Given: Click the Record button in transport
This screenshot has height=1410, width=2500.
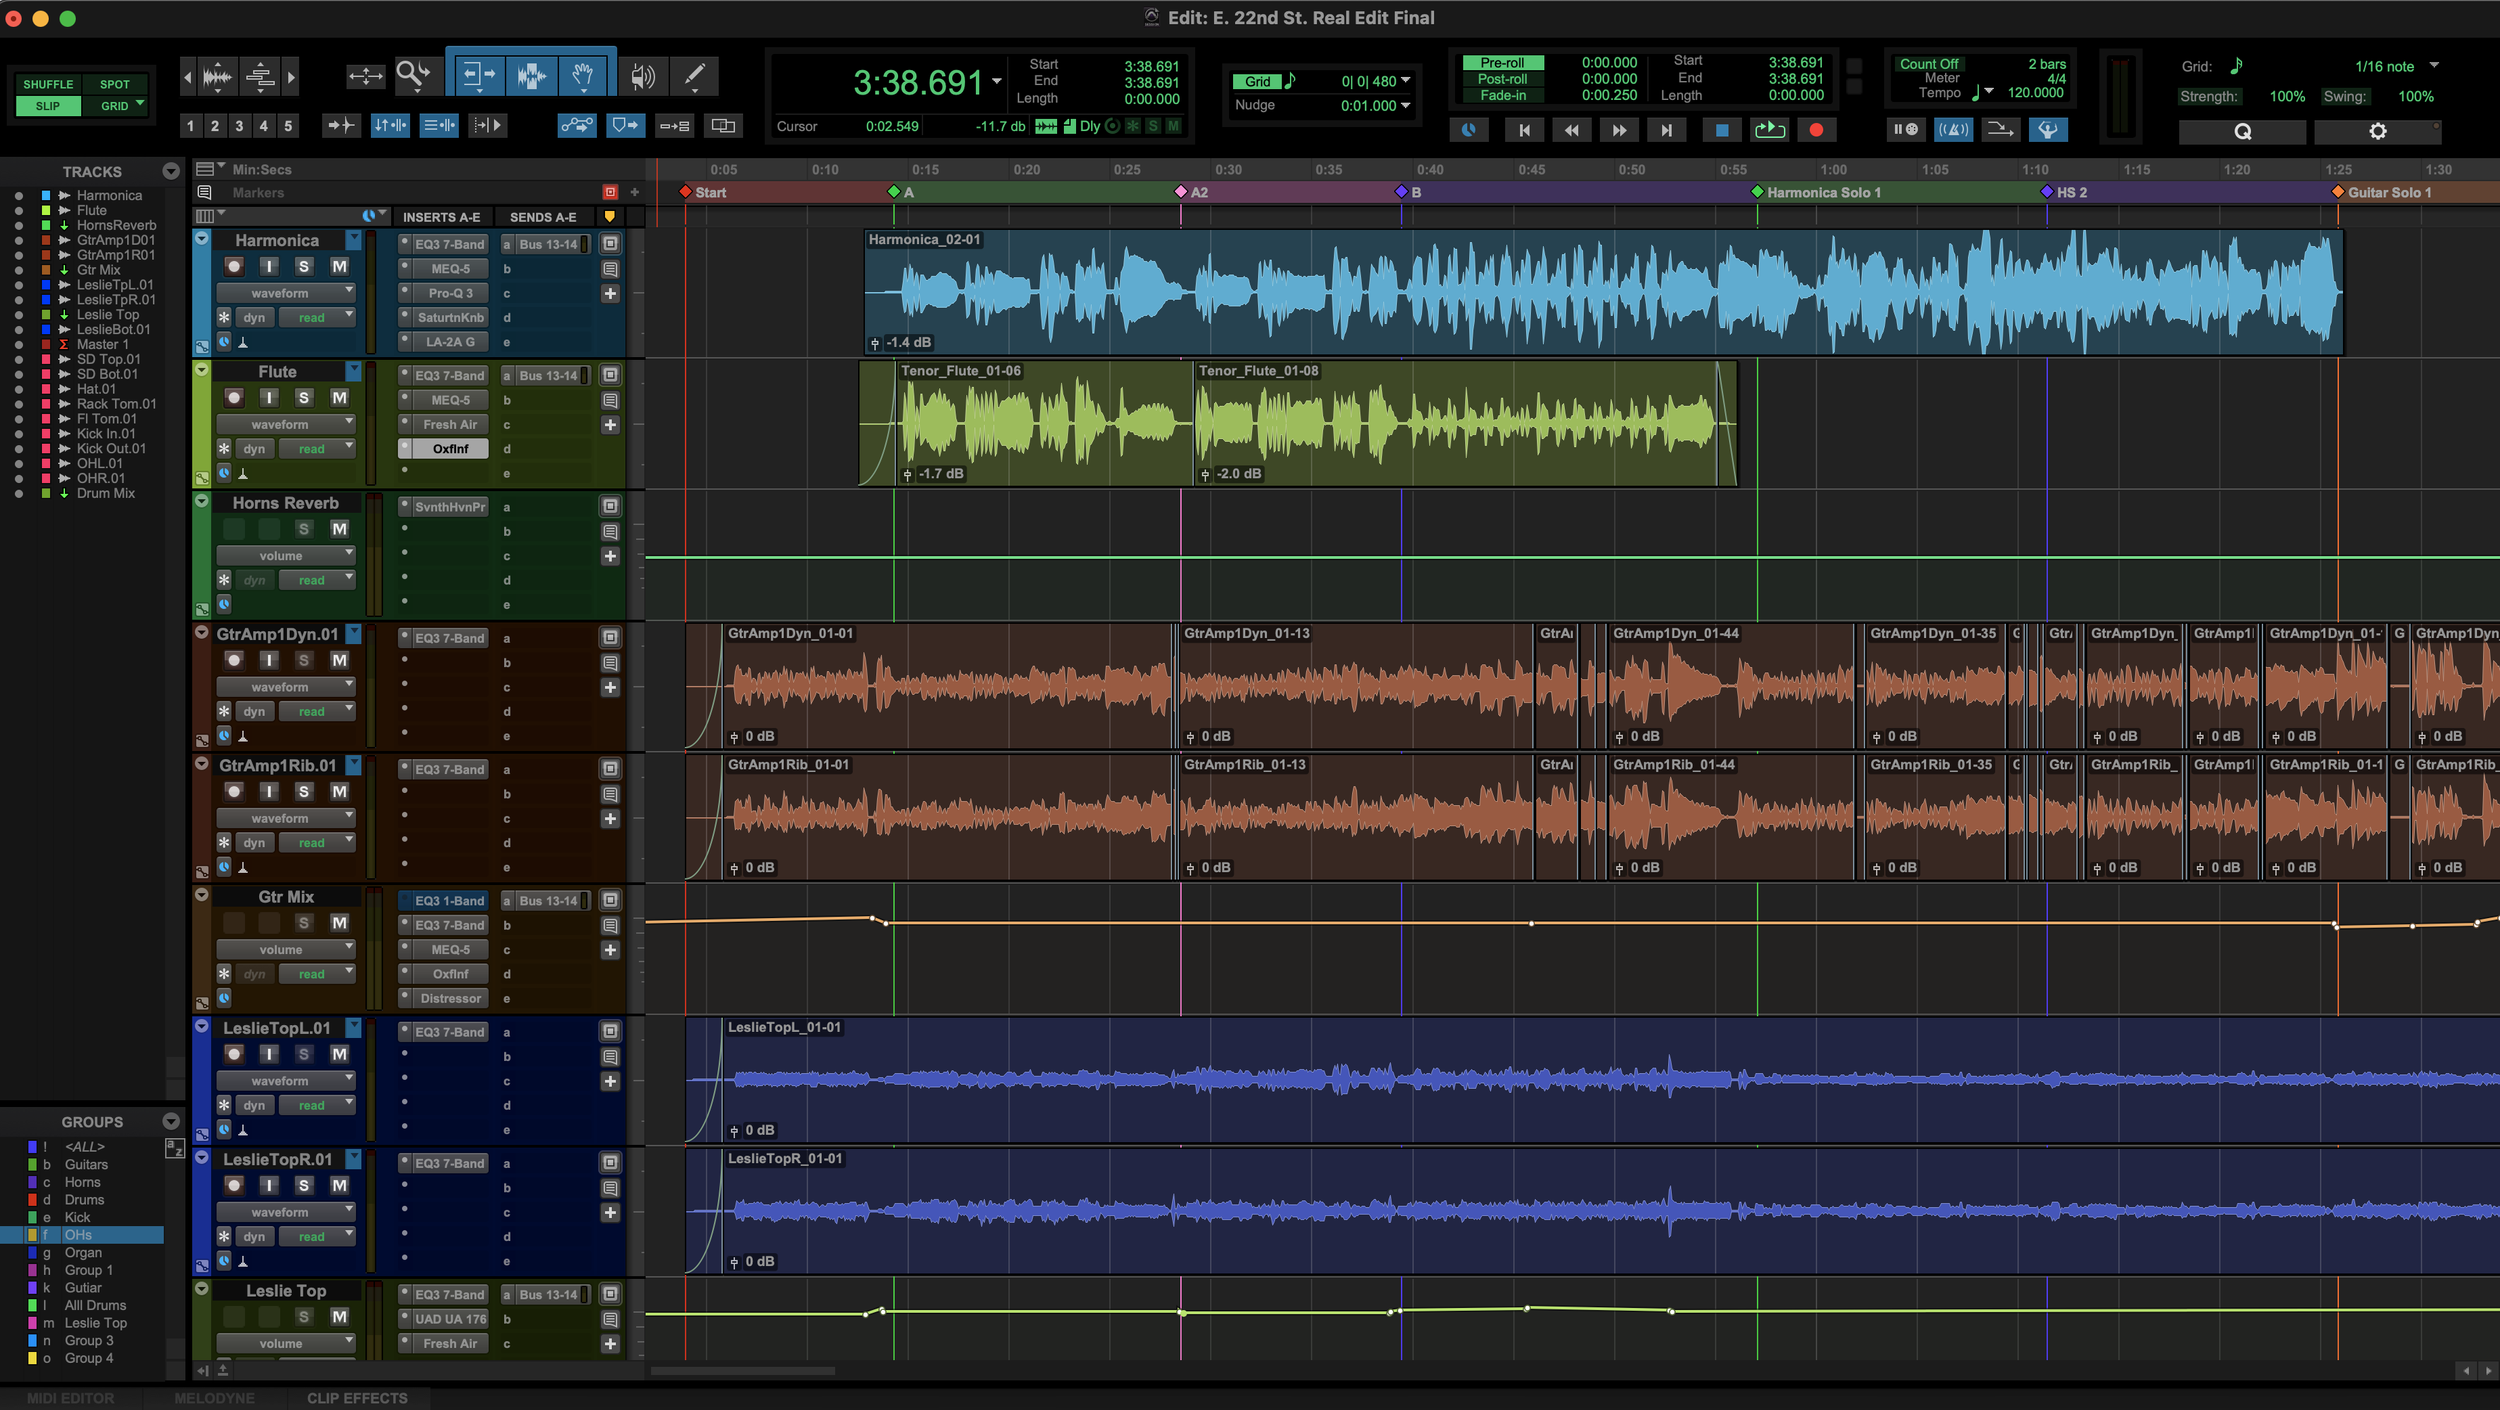Looking at the screenshot, I should point(1816,130).
